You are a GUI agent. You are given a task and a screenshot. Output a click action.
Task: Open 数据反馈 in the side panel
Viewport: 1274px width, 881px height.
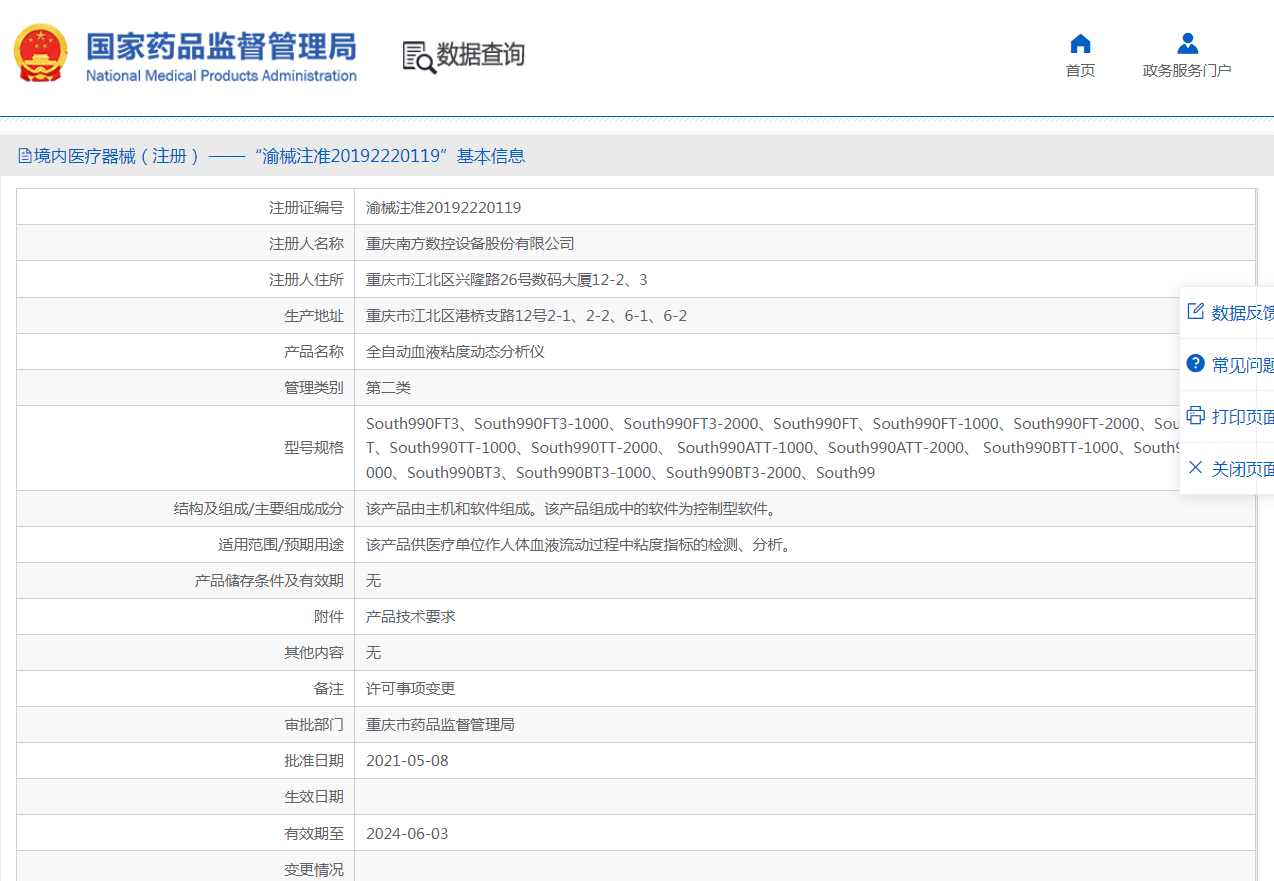(1243, 313)
